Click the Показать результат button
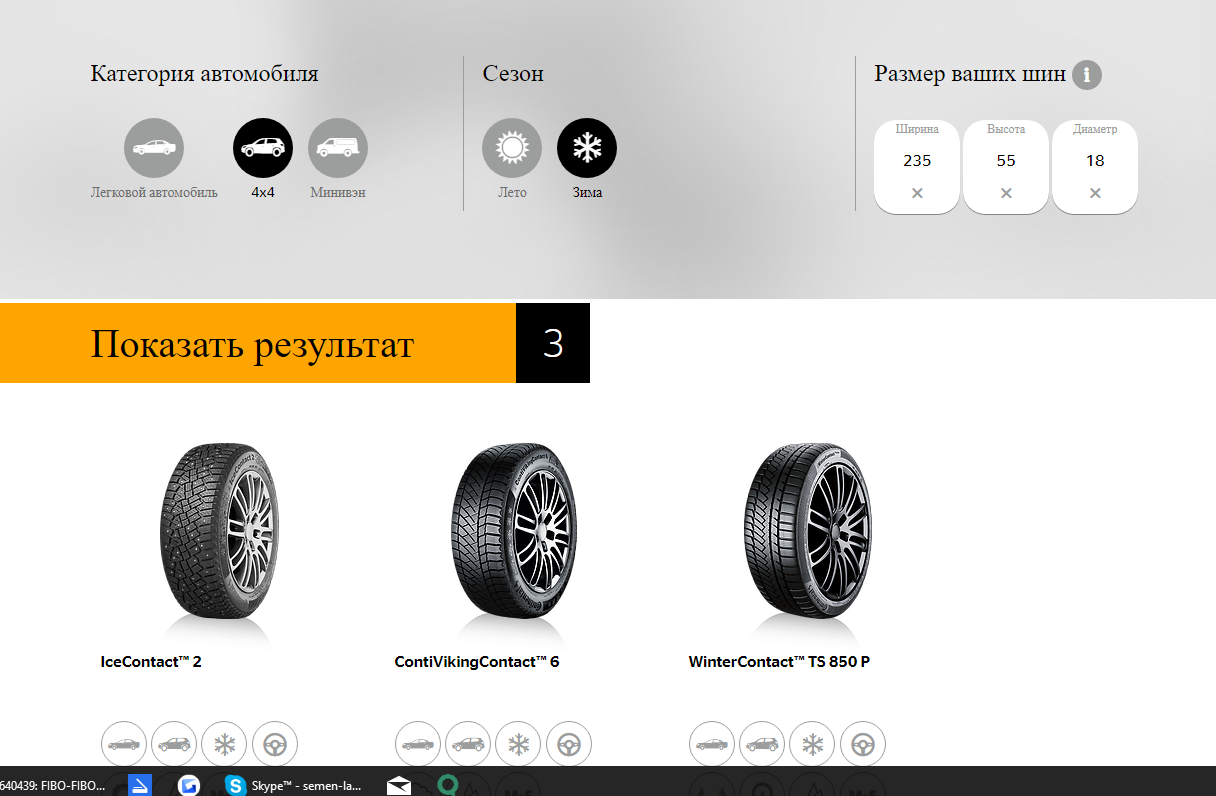This screenshot has width=1216, height=796. (258, 343)
